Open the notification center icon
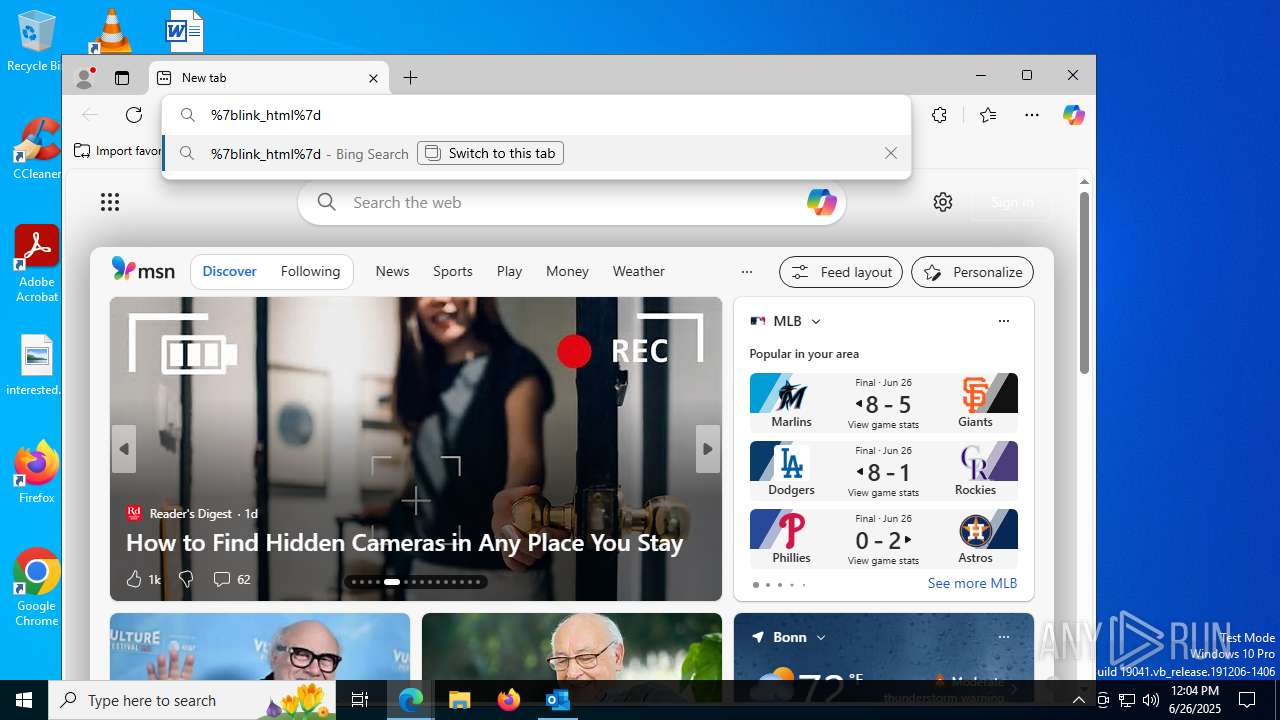Viewport: 1280px width, 720px height. click(x=1247, y=700)
